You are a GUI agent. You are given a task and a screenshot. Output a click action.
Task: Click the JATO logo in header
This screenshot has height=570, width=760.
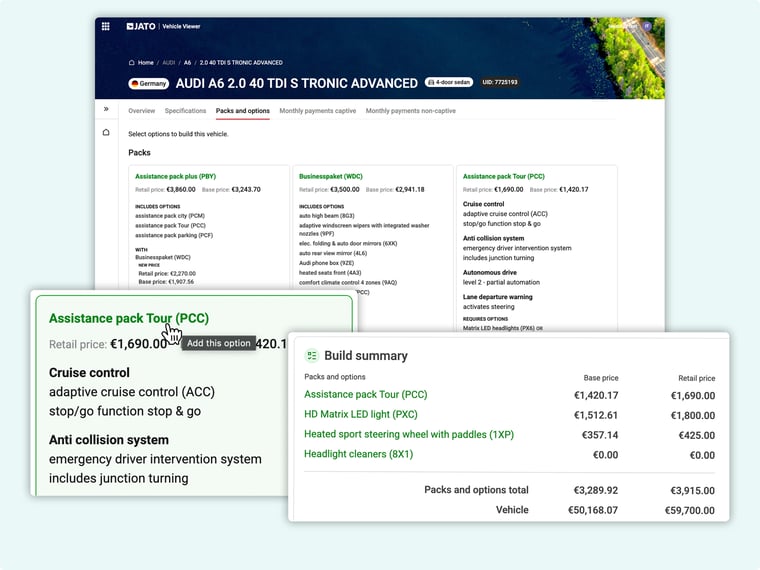tap(141, 26)
